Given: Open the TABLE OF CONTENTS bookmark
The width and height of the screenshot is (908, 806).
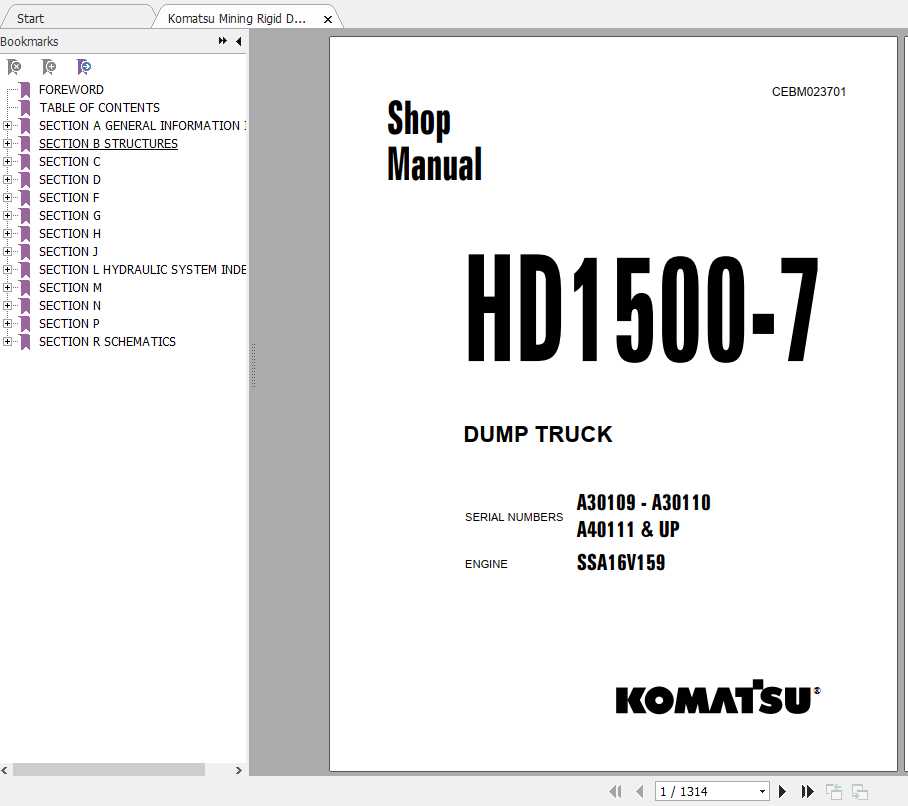Looking at the screenshot, I should pyautogui.click(x=99, y=108).
